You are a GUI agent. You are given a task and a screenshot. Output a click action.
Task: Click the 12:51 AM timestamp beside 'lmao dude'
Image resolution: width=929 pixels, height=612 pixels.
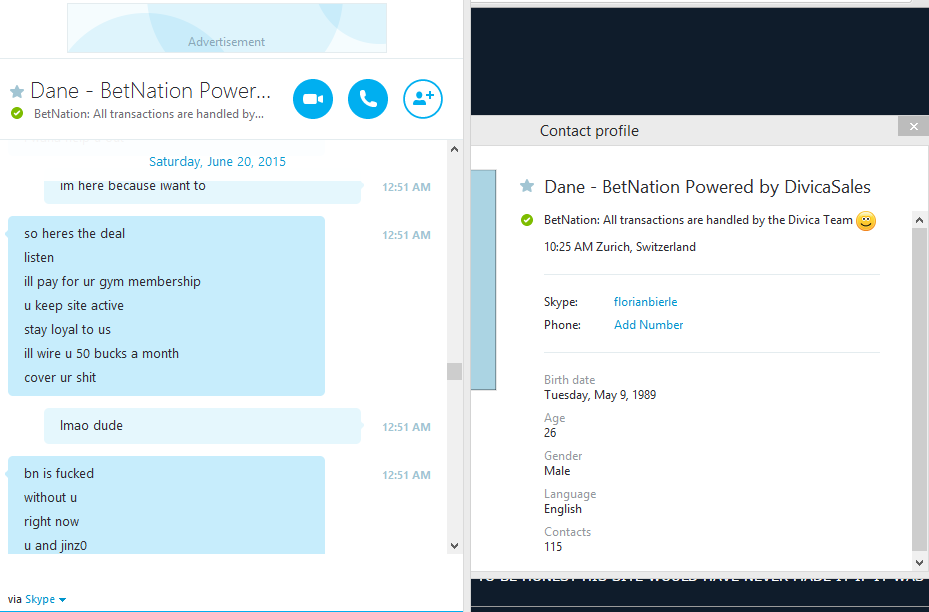[406, 427]
